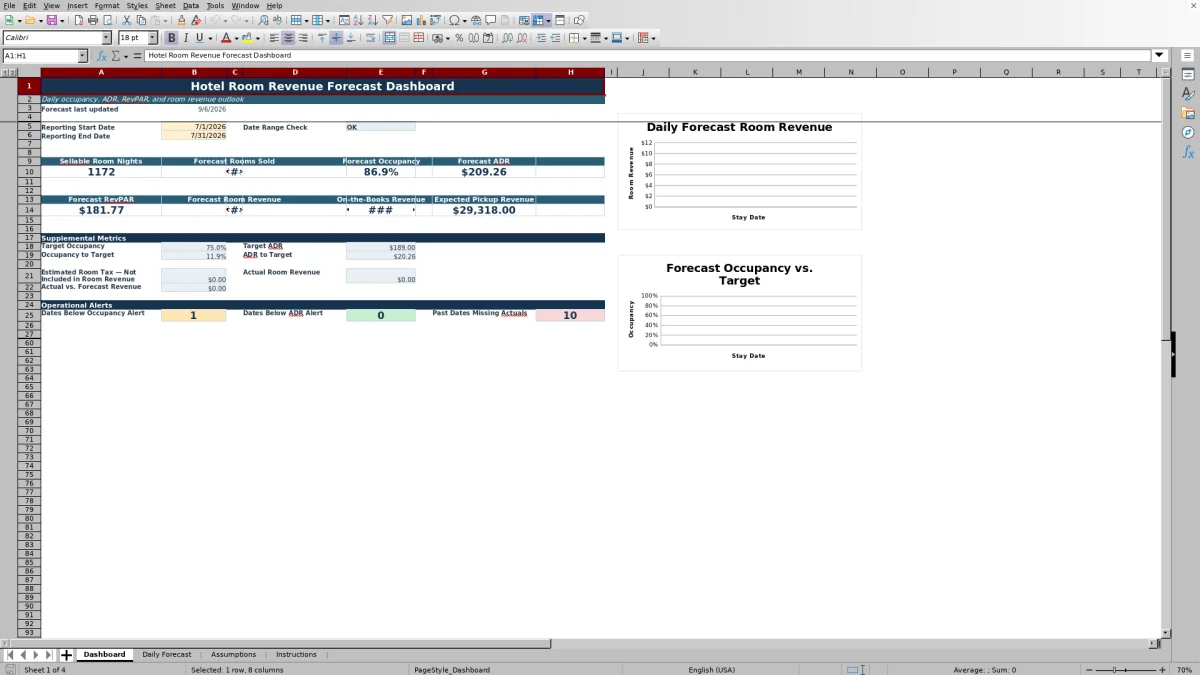Open the sidebar settings menu icon
The width and height of the screenshot is (1200, 675).
[x=1188, y=56]
